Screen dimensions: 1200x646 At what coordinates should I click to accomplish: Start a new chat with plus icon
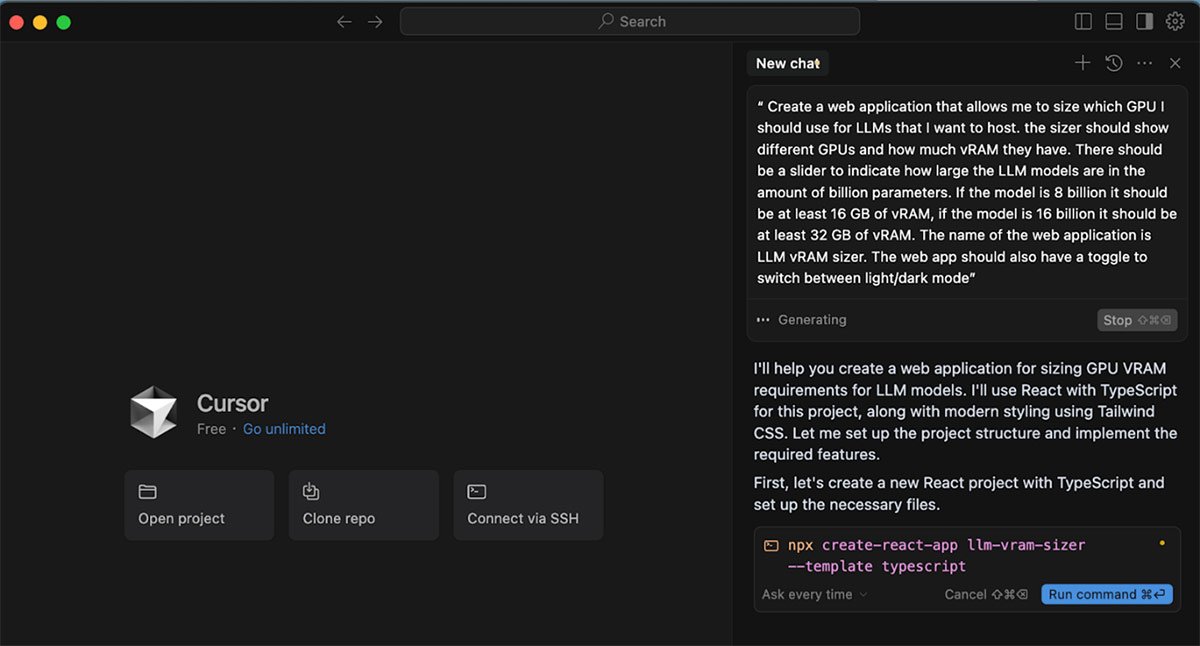click(1082, 63)
